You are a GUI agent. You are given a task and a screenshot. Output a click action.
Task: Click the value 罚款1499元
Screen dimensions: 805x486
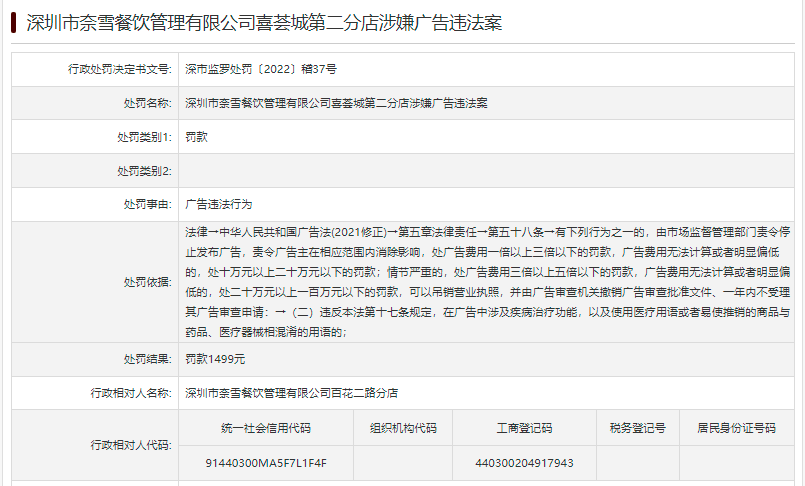tap(215, 359)
